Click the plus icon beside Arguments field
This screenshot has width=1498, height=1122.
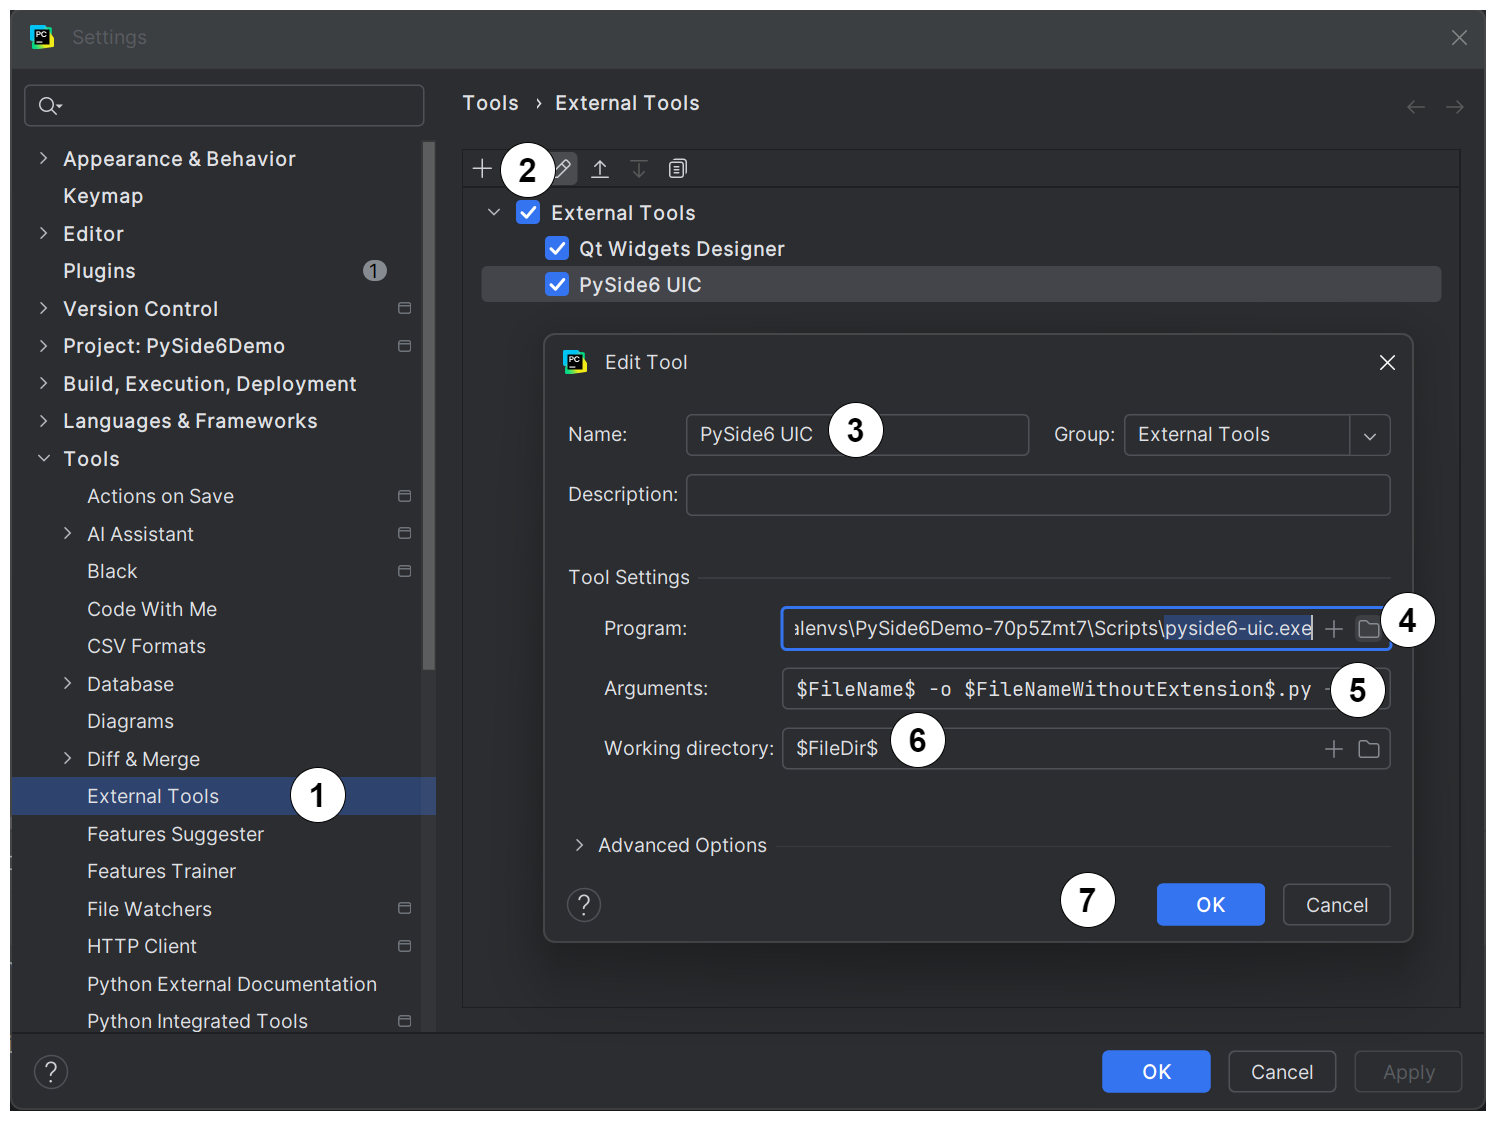[x=1333, y=689]
